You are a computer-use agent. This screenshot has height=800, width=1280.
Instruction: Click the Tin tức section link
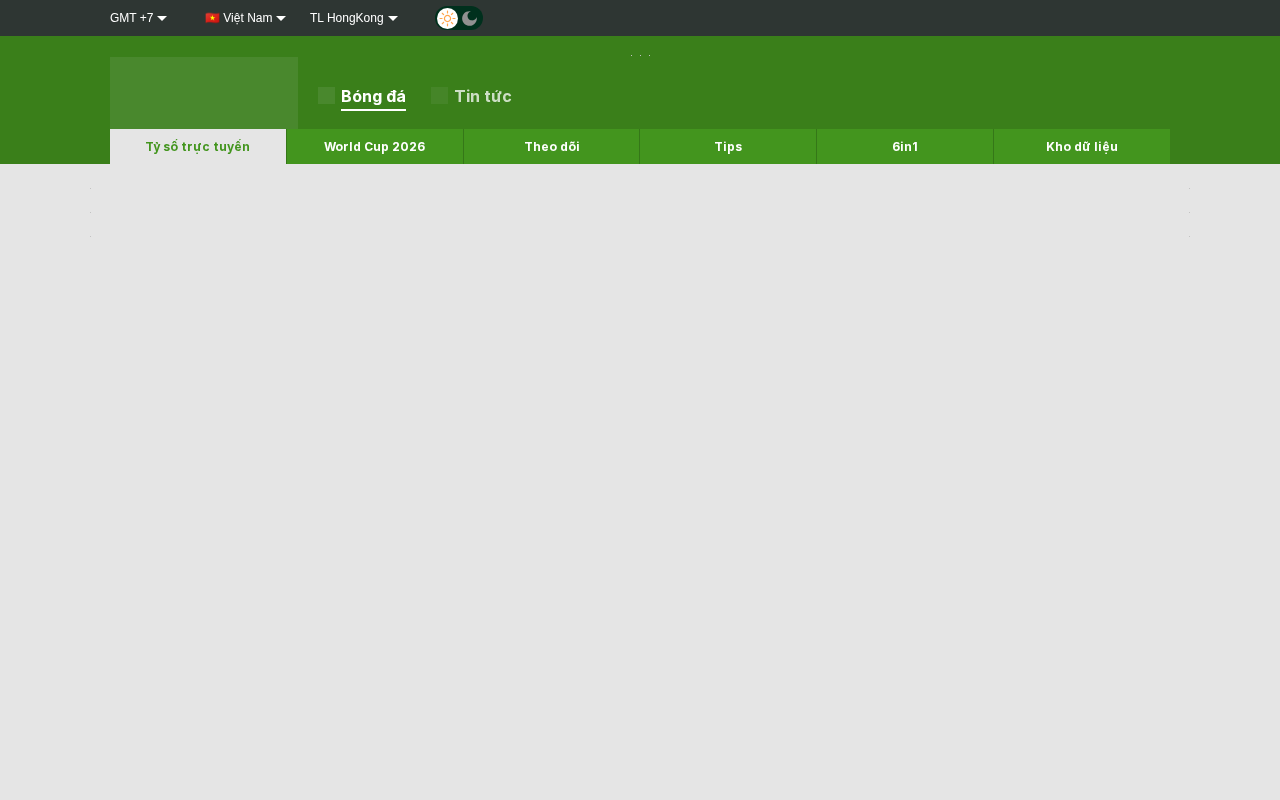coord(483,96)
